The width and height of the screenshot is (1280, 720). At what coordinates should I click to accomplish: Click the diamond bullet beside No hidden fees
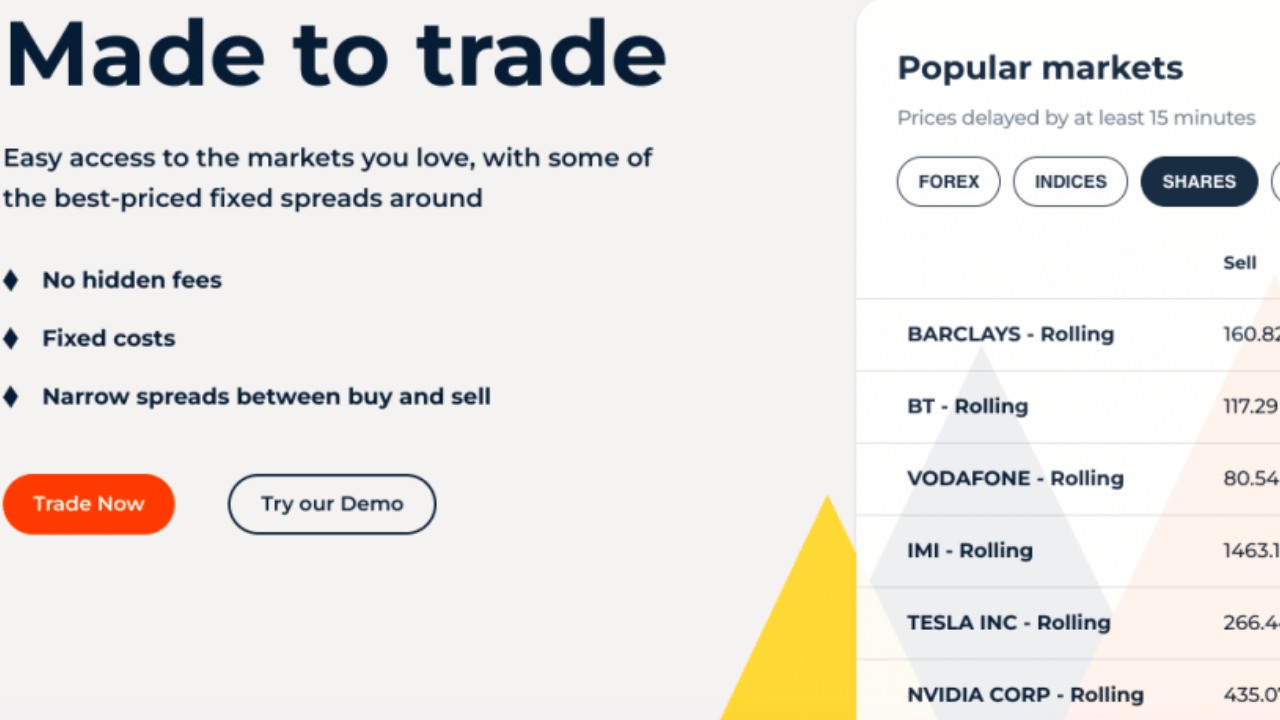point(11,280)
